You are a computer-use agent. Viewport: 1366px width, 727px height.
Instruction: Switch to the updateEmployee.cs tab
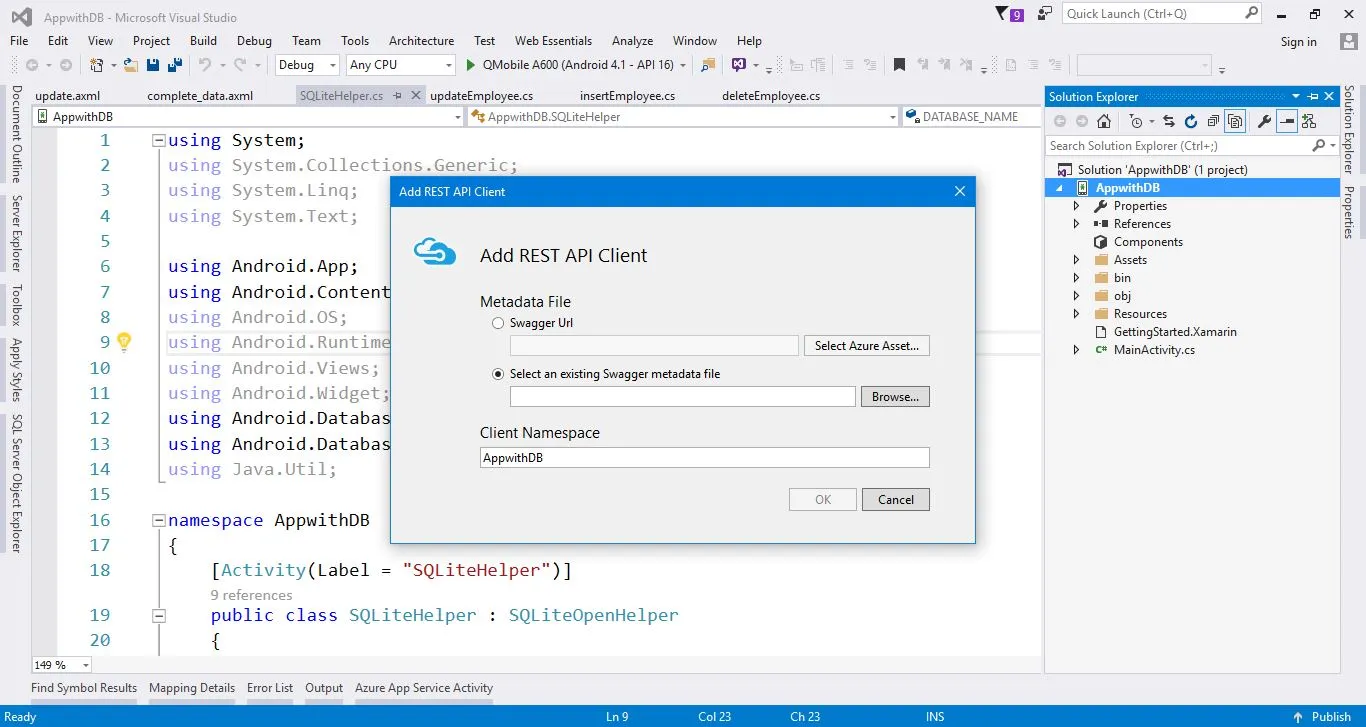click(x=481, y=96)
